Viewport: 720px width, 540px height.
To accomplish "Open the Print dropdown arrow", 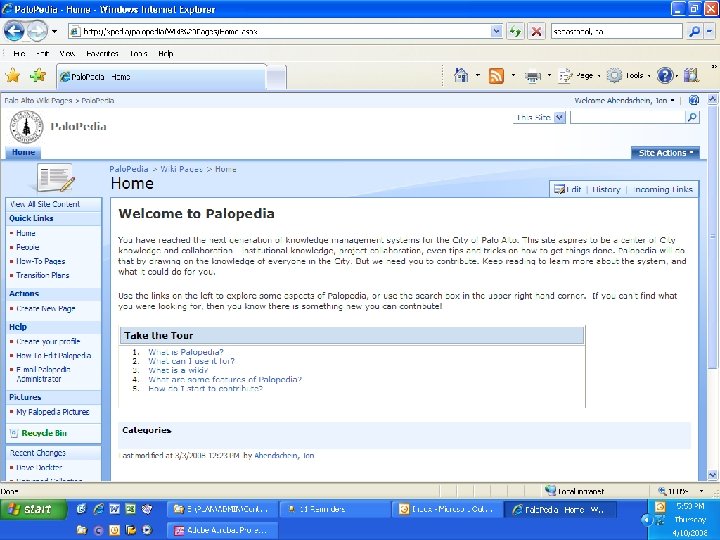I will pyautogui.click(x=549, y=75).
